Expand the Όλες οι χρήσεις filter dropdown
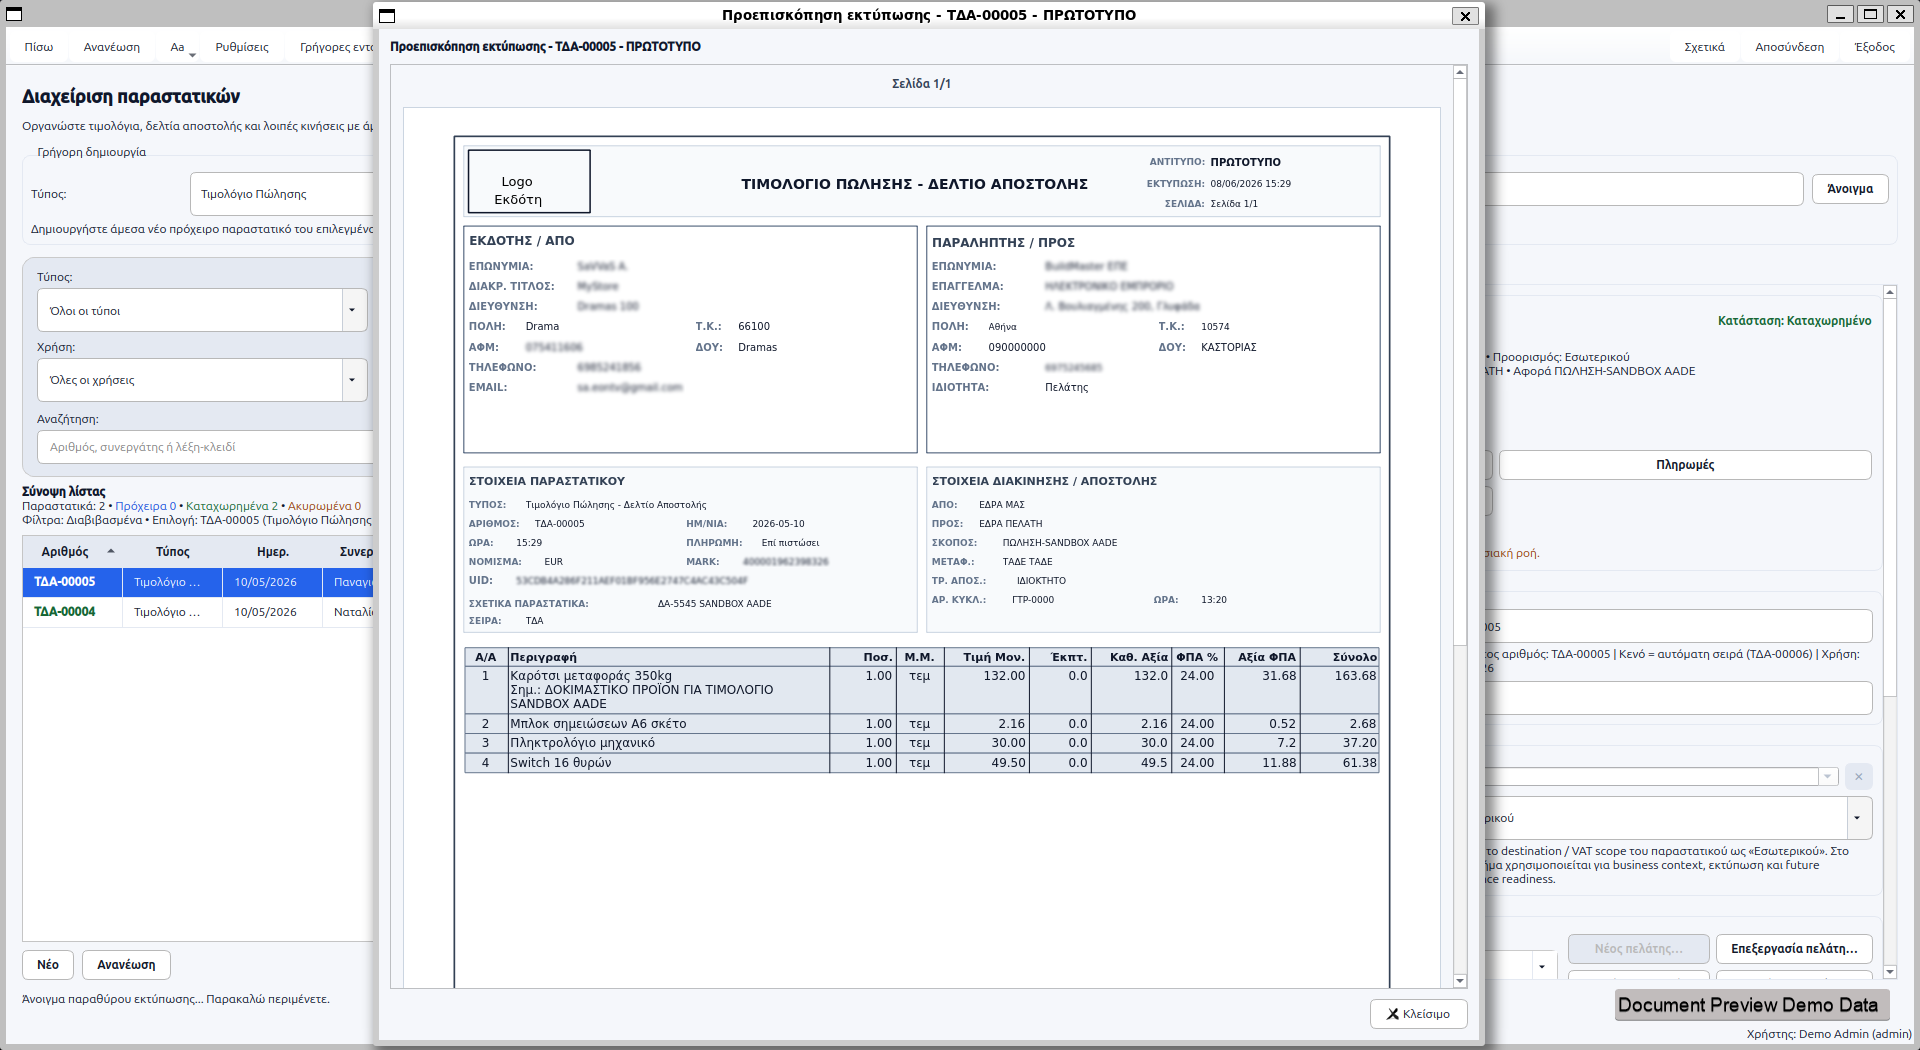 [352, 380]
